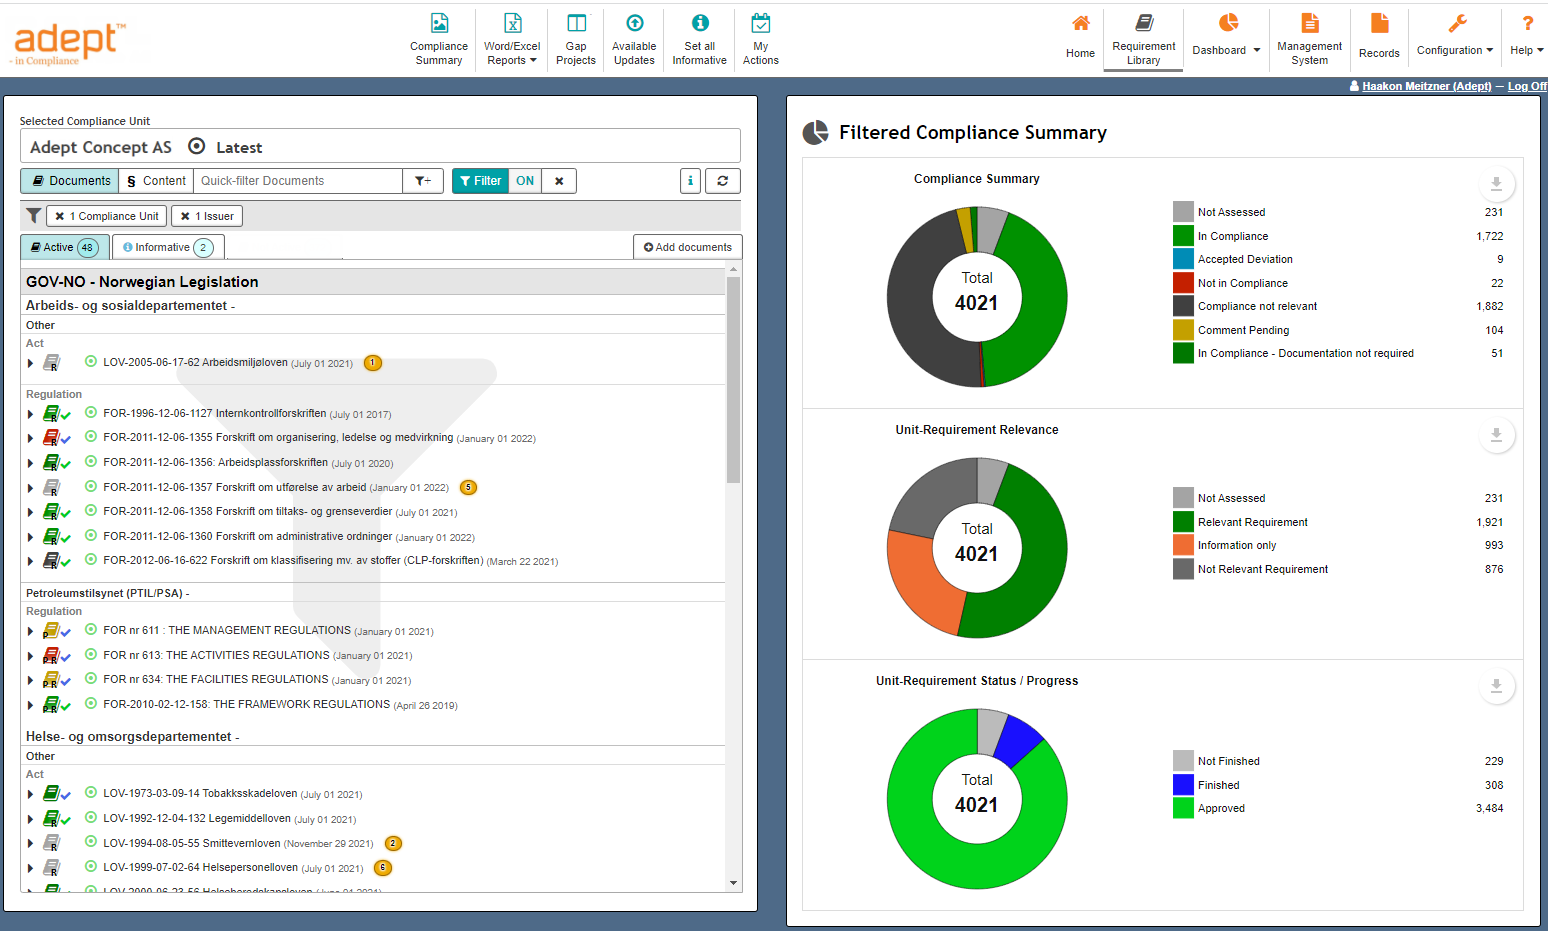This screenshot has height=931, width=1548.
Task: Remove the 1 Compliance Unit filter
Action: [61, 215]
